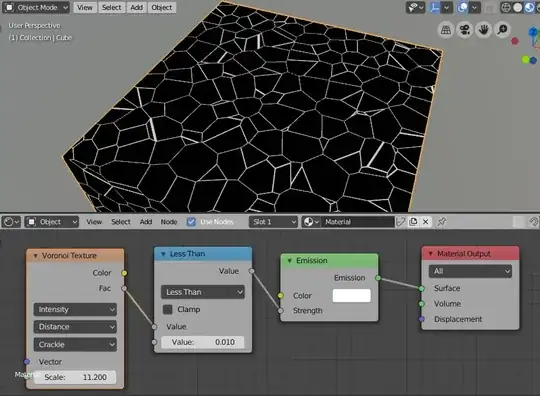540x396 pixels.
Task: Toggle X-ray mode button
Action: (489, 8)
